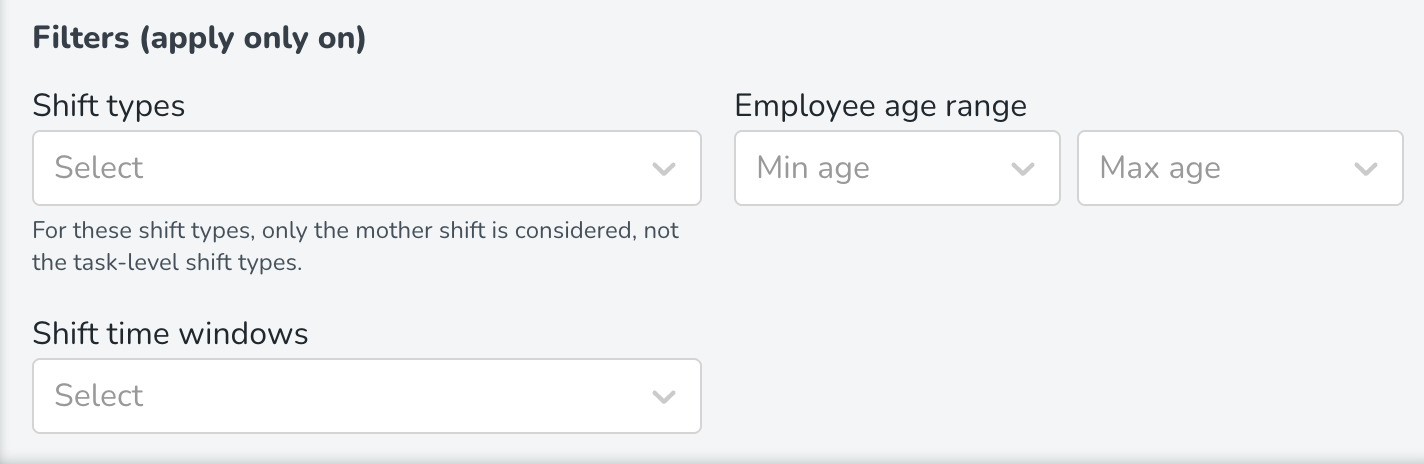The image size is (1424, 464).
Task: Click the Shift types label
Action: pos(109,105)
